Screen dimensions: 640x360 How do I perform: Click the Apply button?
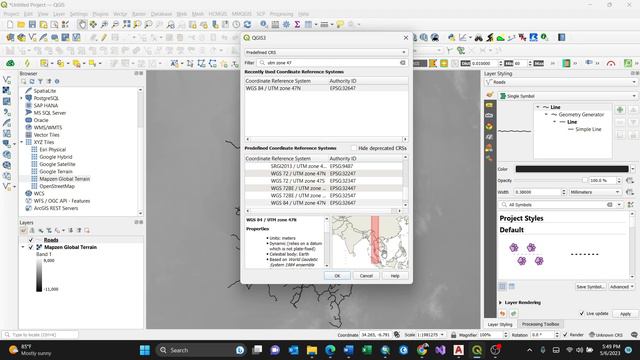[625, 313]
